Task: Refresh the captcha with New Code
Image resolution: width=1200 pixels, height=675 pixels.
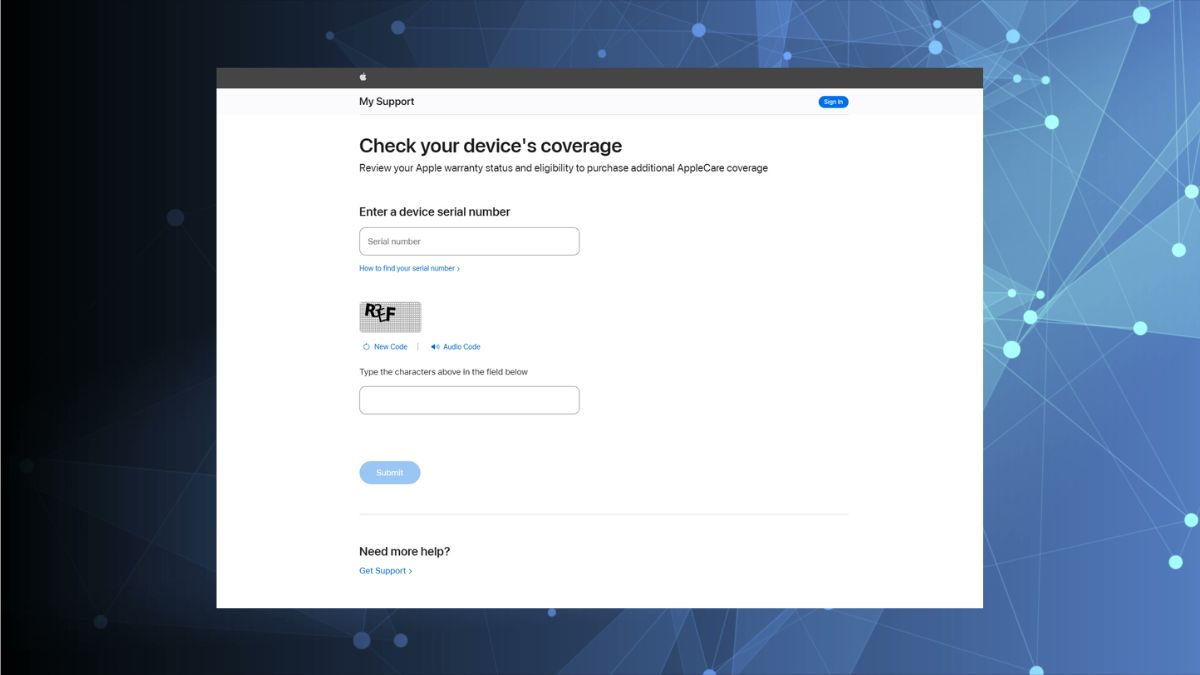Action: 385,347
